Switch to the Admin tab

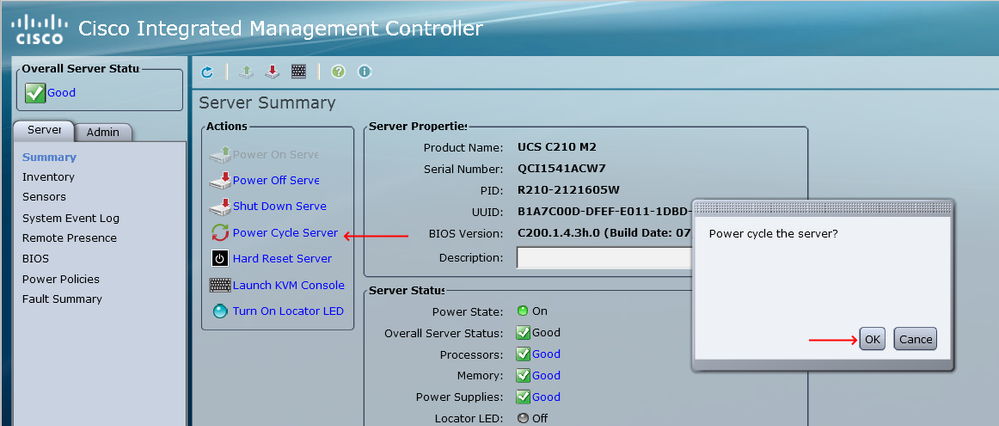point(103,132)
